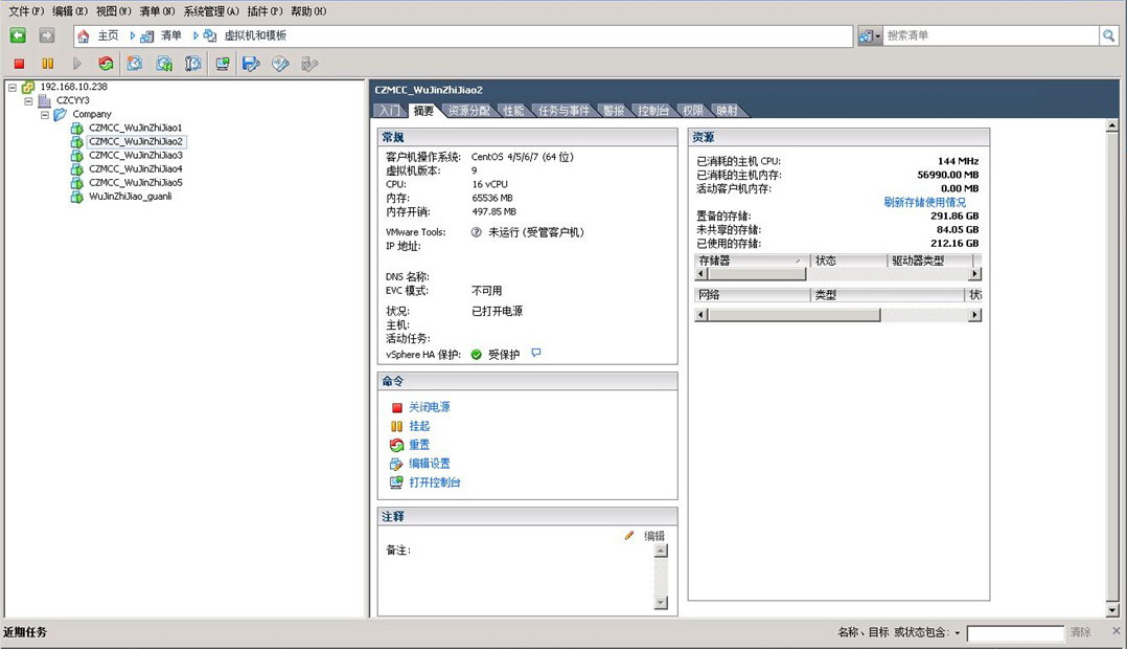Screen dimensions: 1127x649
Task: Sort by the 驱动器类型 column header
Action: click(931, 260)
